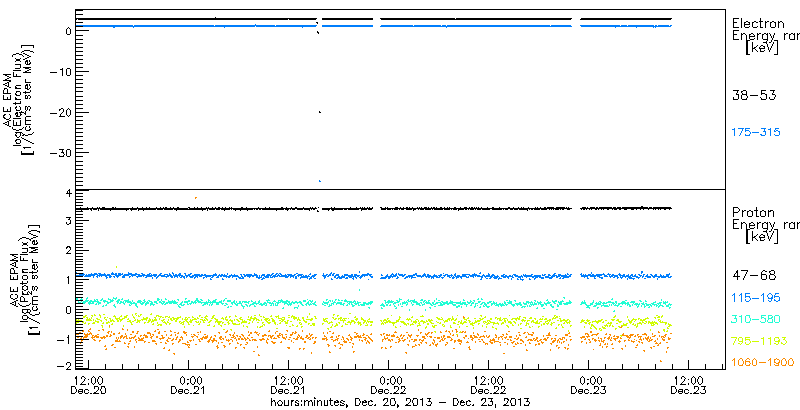Click the blue outlier point at the electron panel bottom

pyautogui.click(x=320, y=181)
